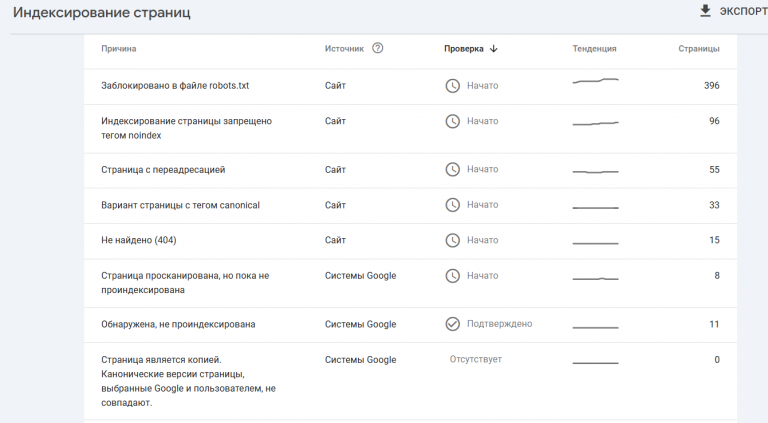Click the help icon next to Источник
This screenshot has height=423, width=768.
pos(377,48)
